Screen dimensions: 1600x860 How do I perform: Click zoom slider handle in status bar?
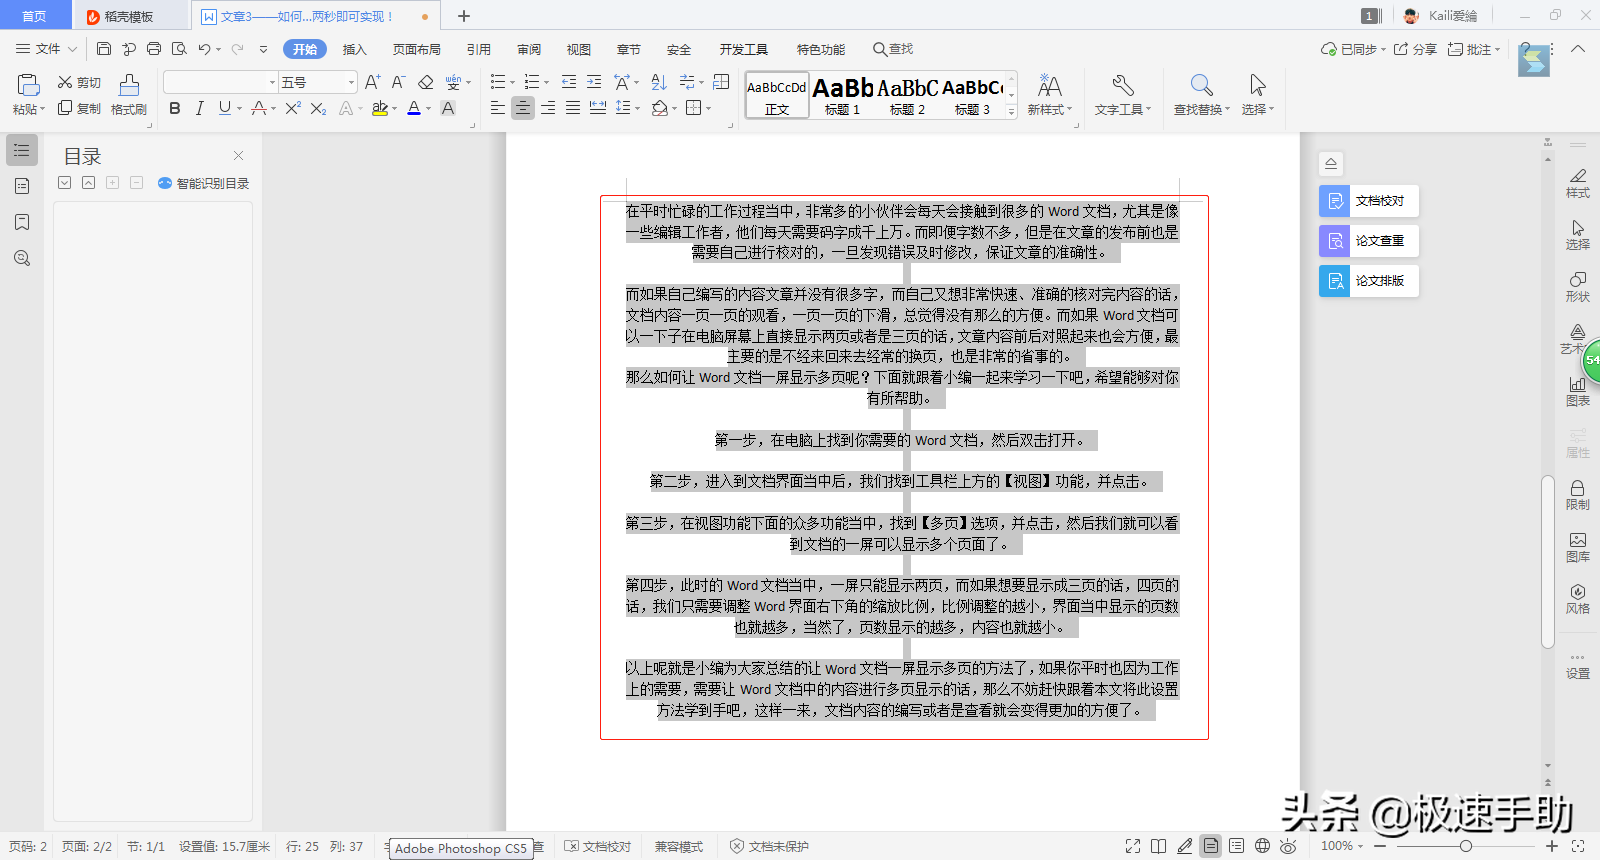[1466, 846]
